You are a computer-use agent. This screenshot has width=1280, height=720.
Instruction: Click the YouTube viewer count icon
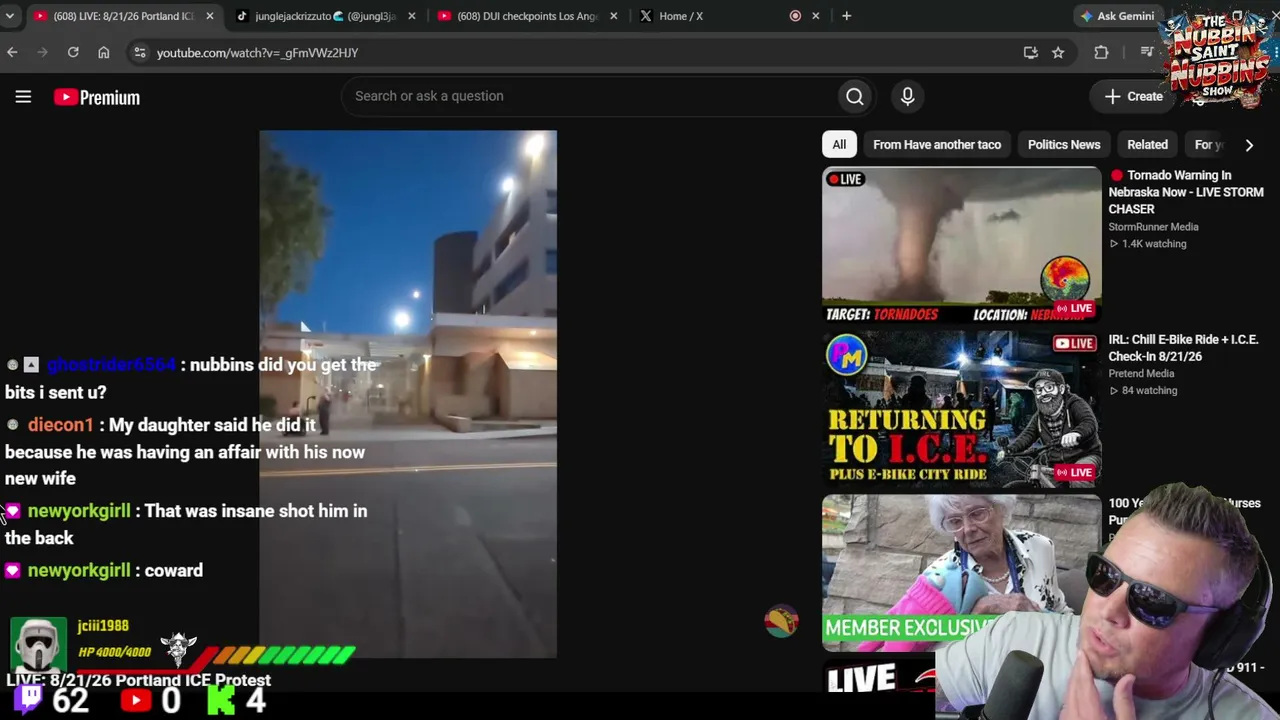134,700
